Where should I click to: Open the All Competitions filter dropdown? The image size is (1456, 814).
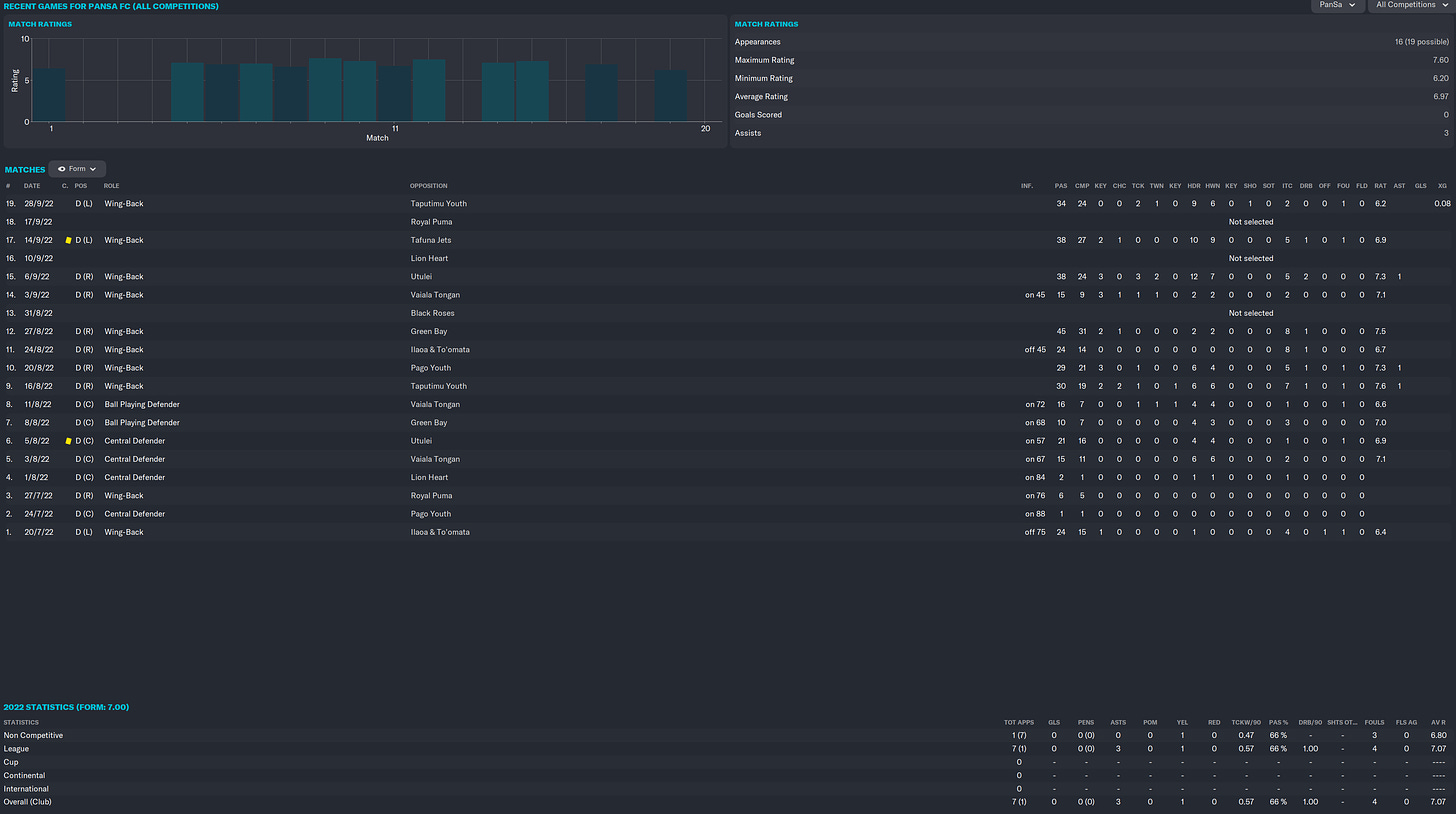pos(1411,5)
